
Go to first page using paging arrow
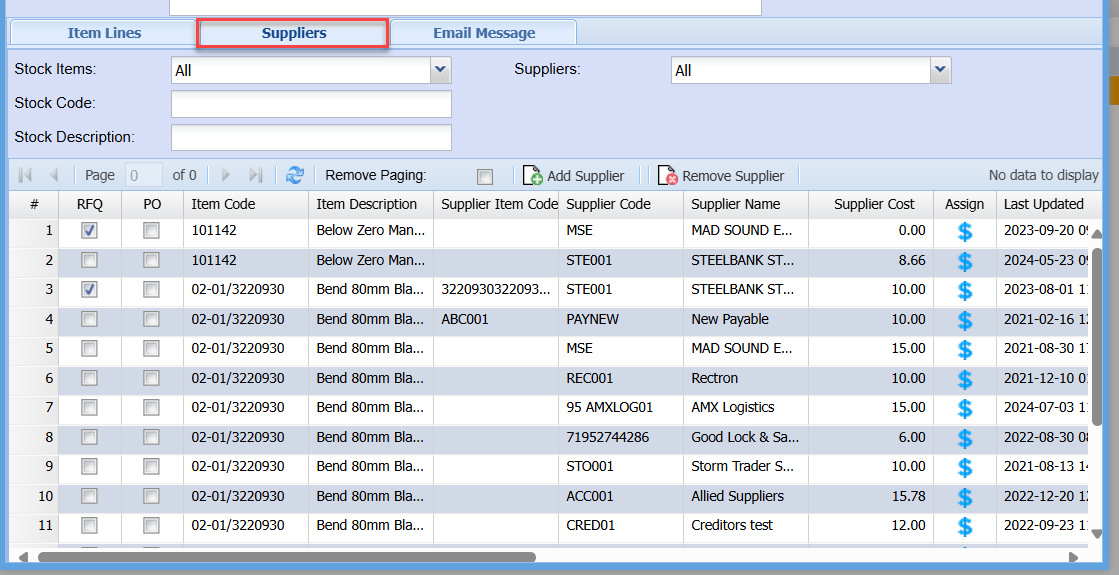tap(26, 175)
